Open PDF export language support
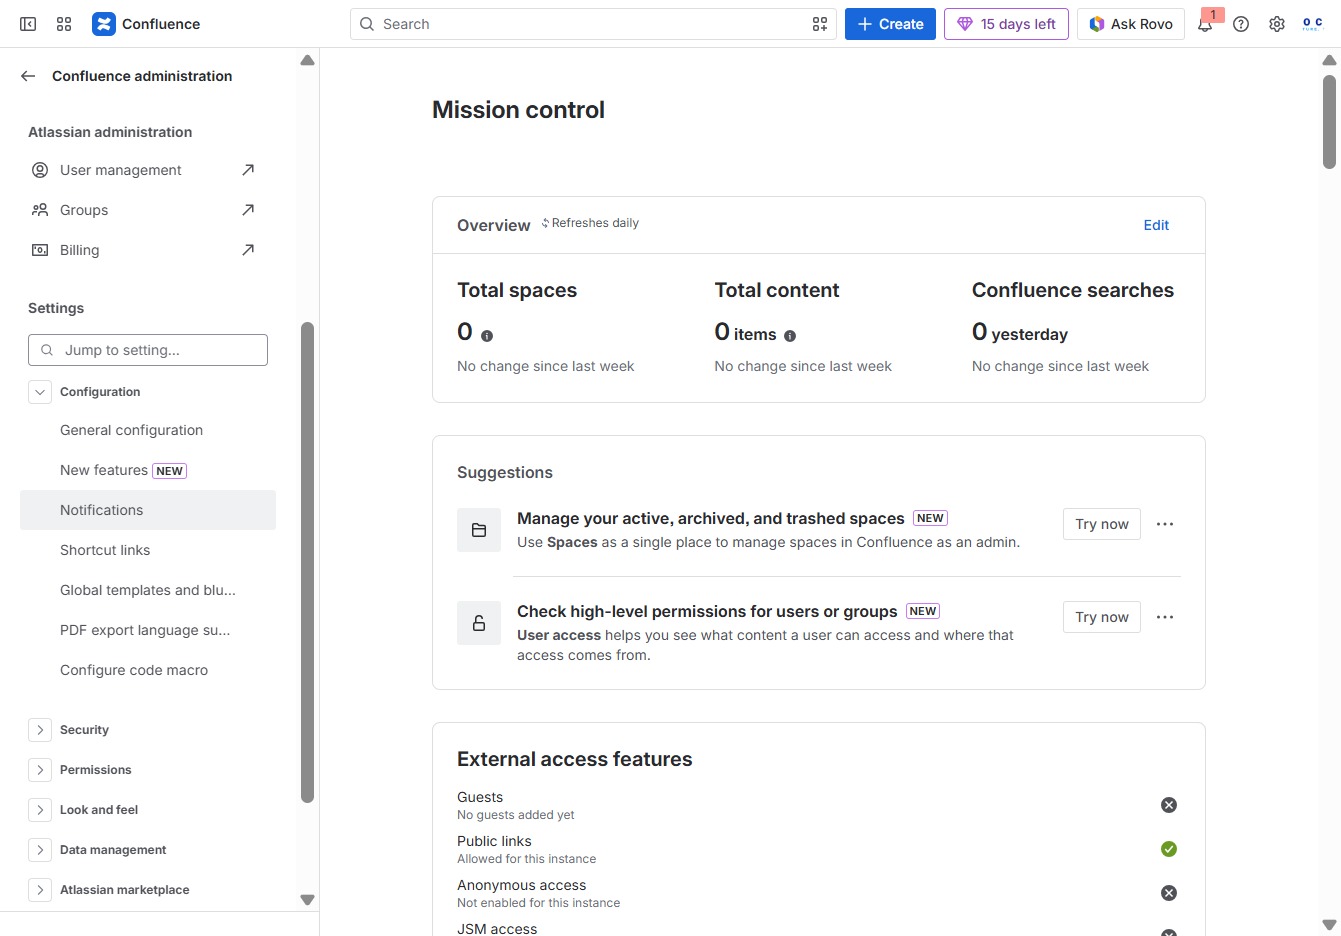 pyautogui.click(x=148, y=630)
